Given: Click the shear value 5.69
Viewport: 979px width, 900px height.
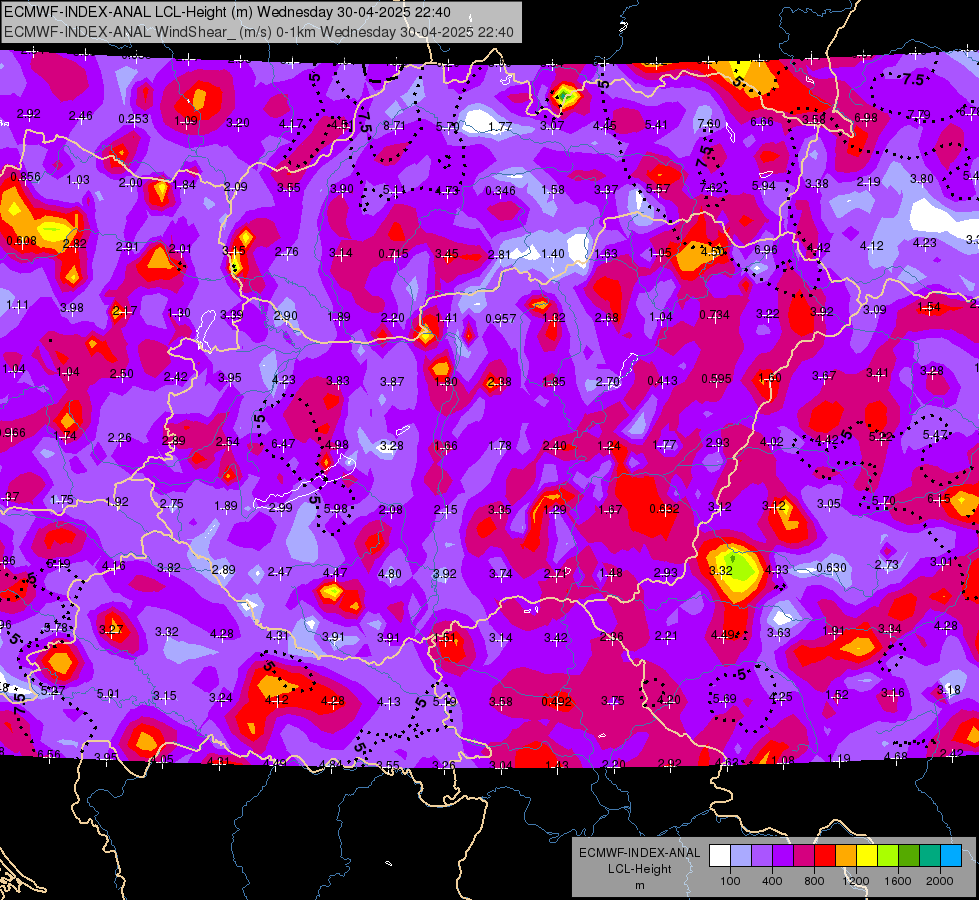Looking at the screenshot, I should pos(724,699).
